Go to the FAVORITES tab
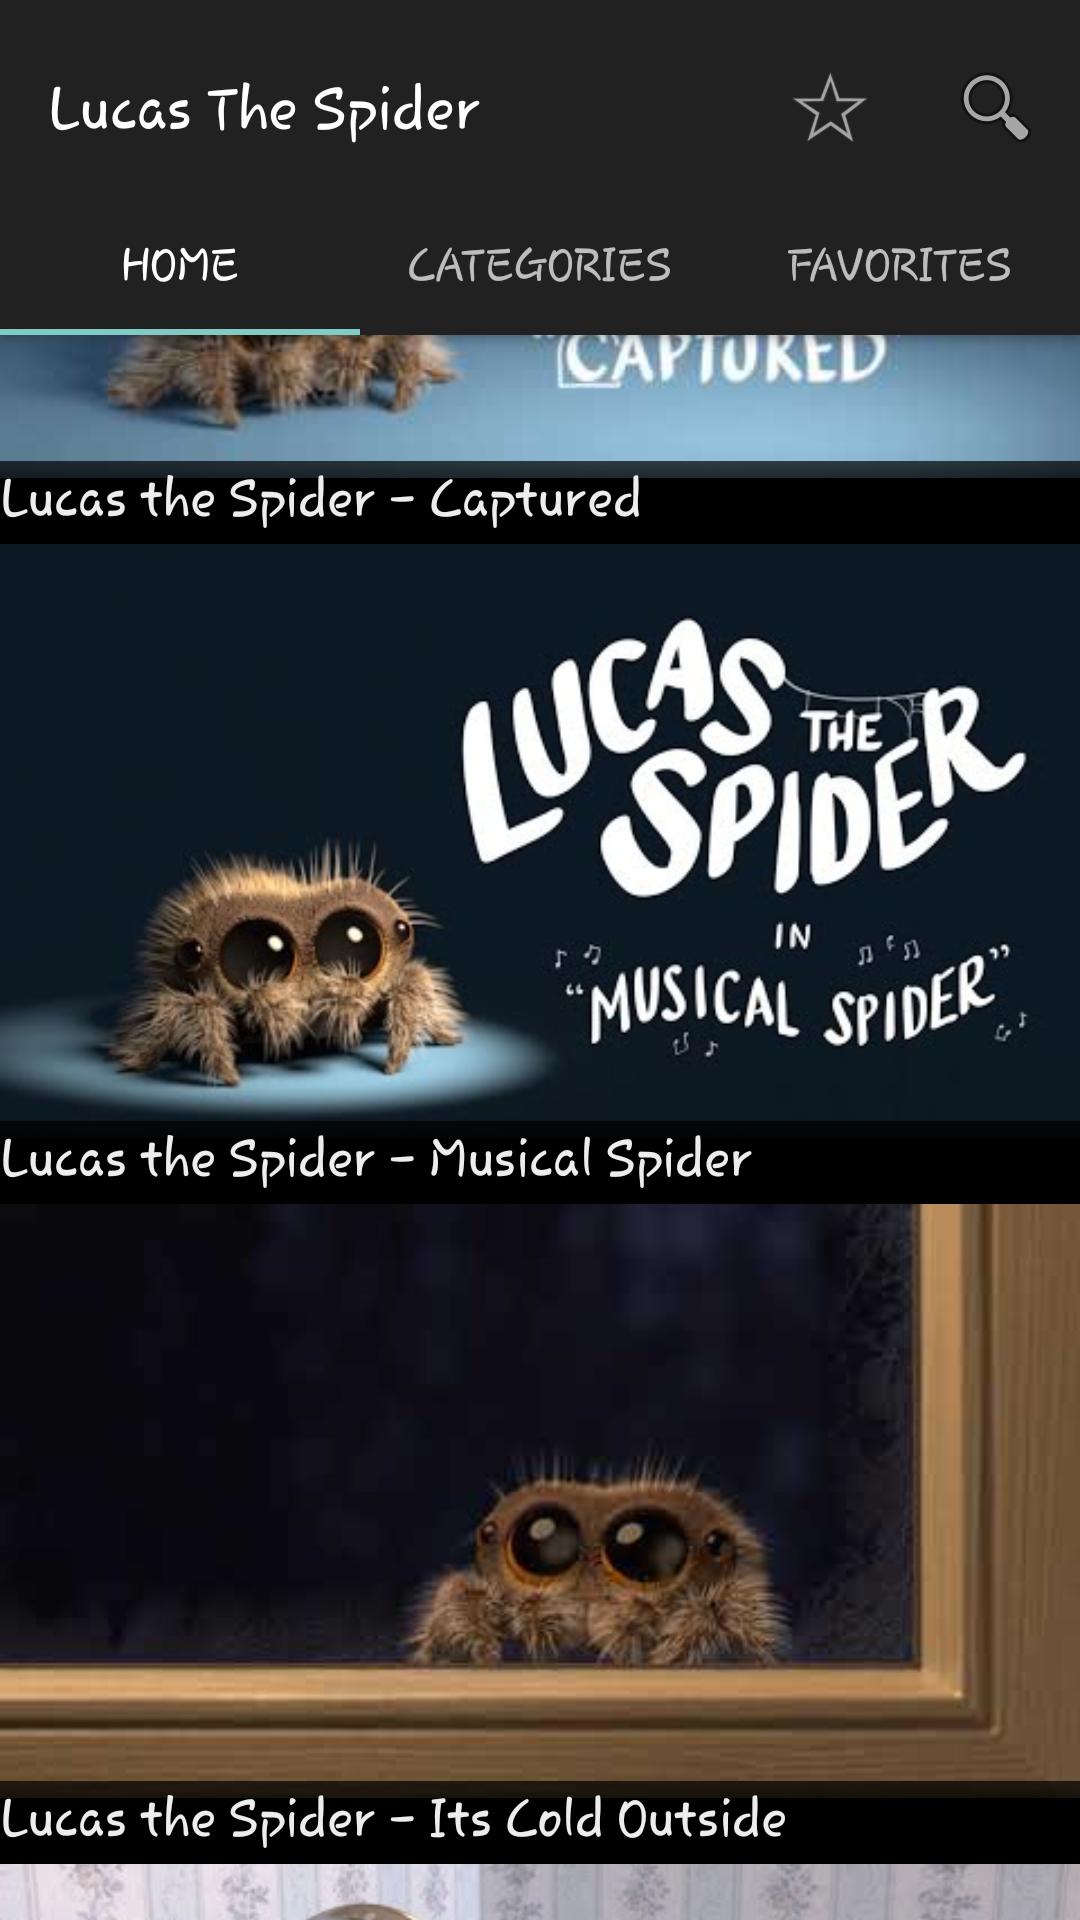 click(x=900, y=265)
